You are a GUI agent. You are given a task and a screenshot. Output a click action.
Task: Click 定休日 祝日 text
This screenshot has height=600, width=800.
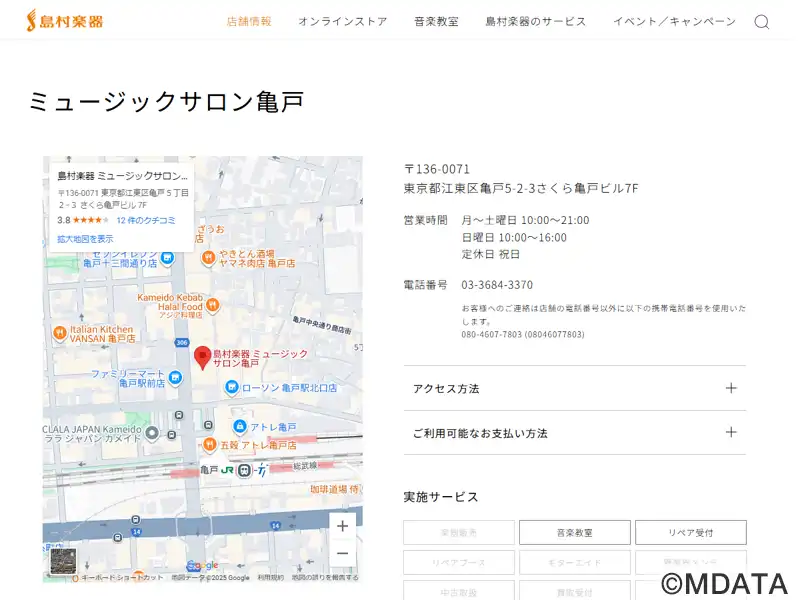tap(491, 254)
